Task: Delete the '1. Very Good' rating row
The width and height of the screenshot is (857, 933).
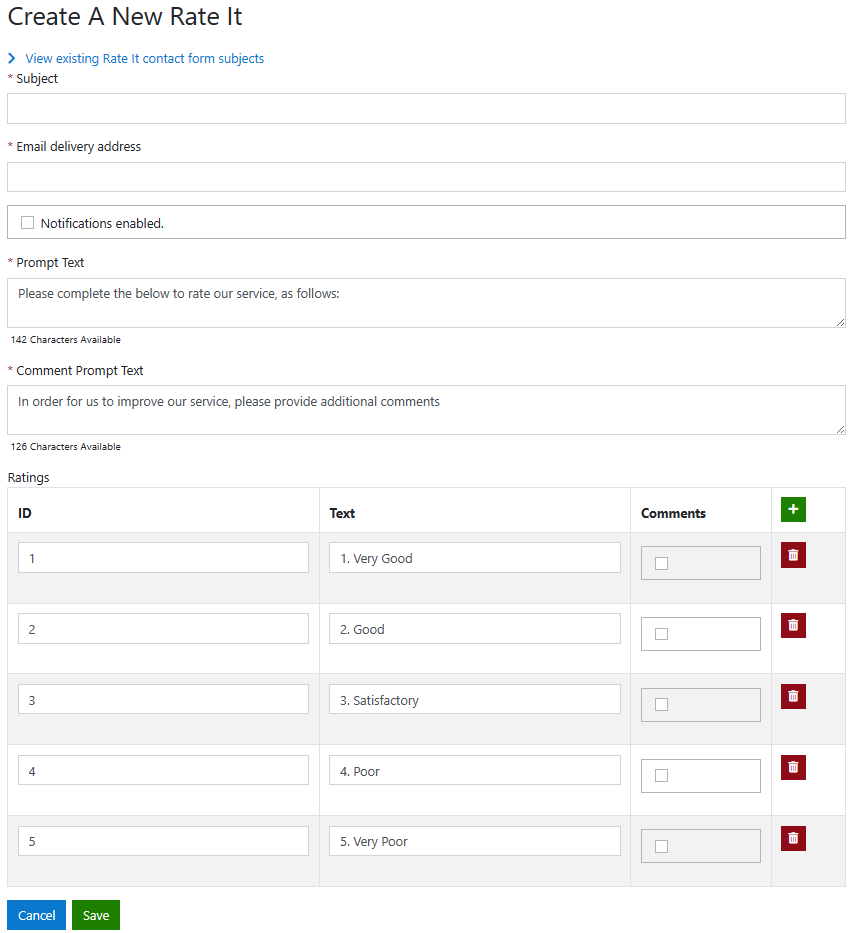Action: point(793,555)
